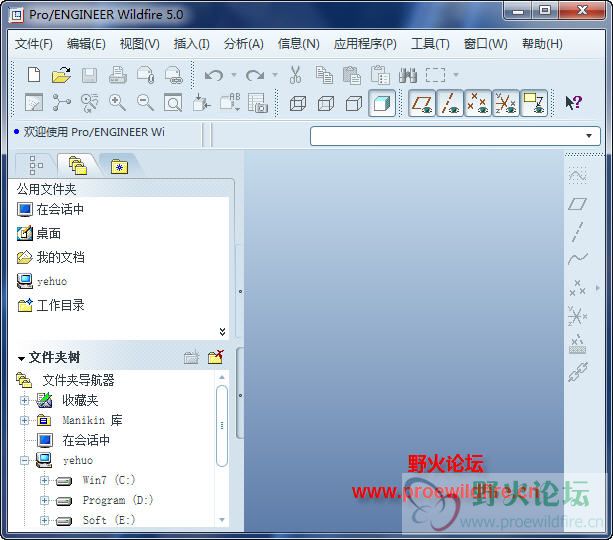Click the folder tree vertical scrollbar
The width and height of the screenshot is (613, 540).
pyautogui.click(x=222, y=425)
